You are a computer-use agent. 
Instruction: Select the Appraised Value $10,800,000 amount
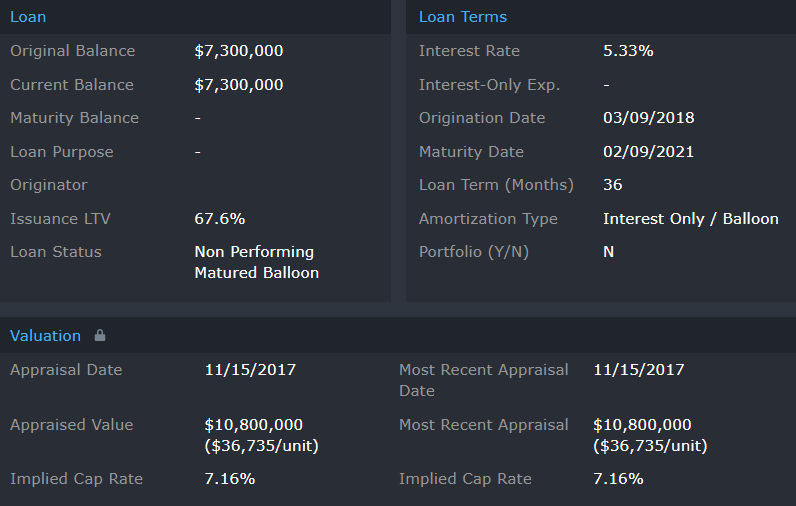tap(253, 425)
